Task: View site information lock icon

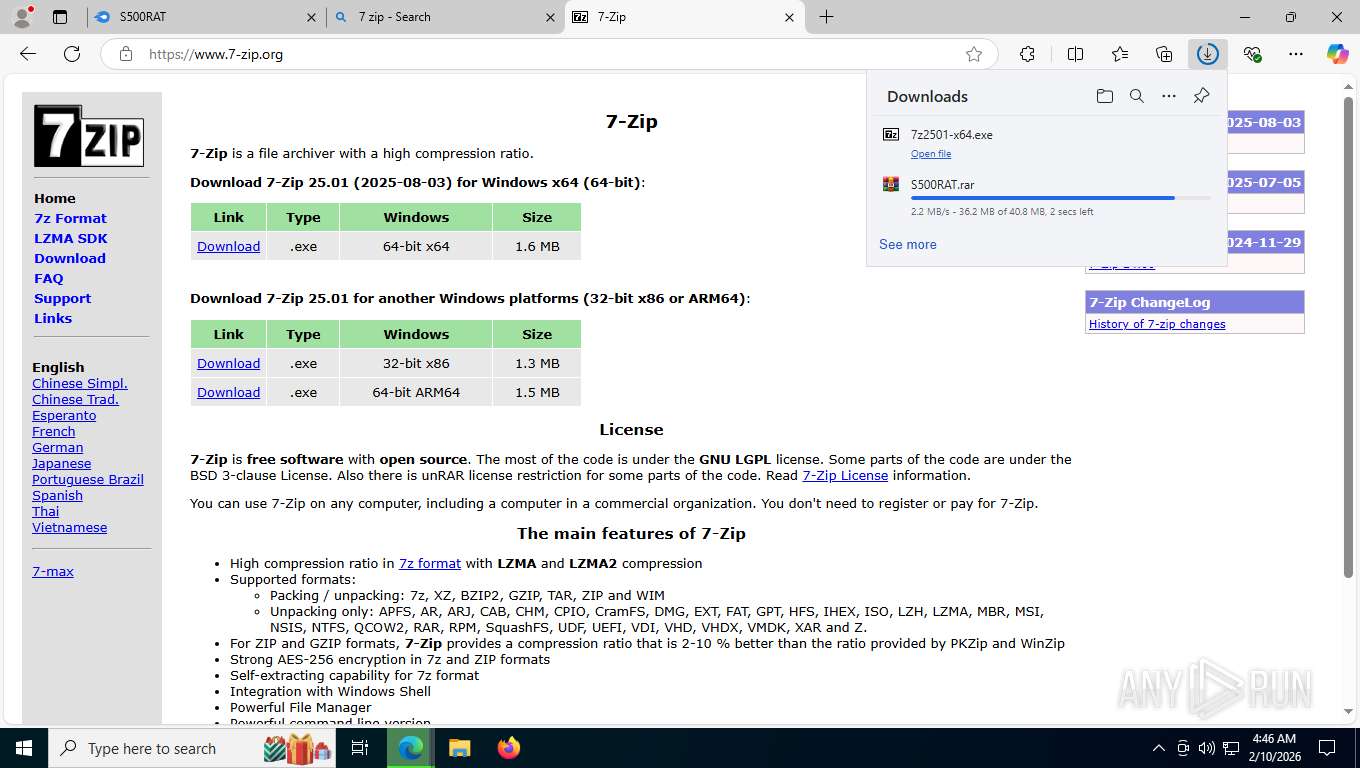Action: pyautogui.click(x=126, y=54)
